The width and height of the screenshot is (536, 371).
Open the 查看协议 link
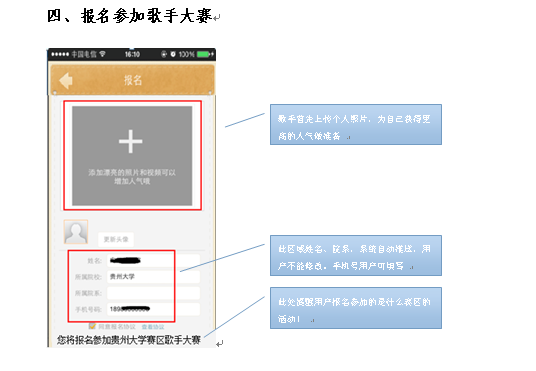coord(153,327)
